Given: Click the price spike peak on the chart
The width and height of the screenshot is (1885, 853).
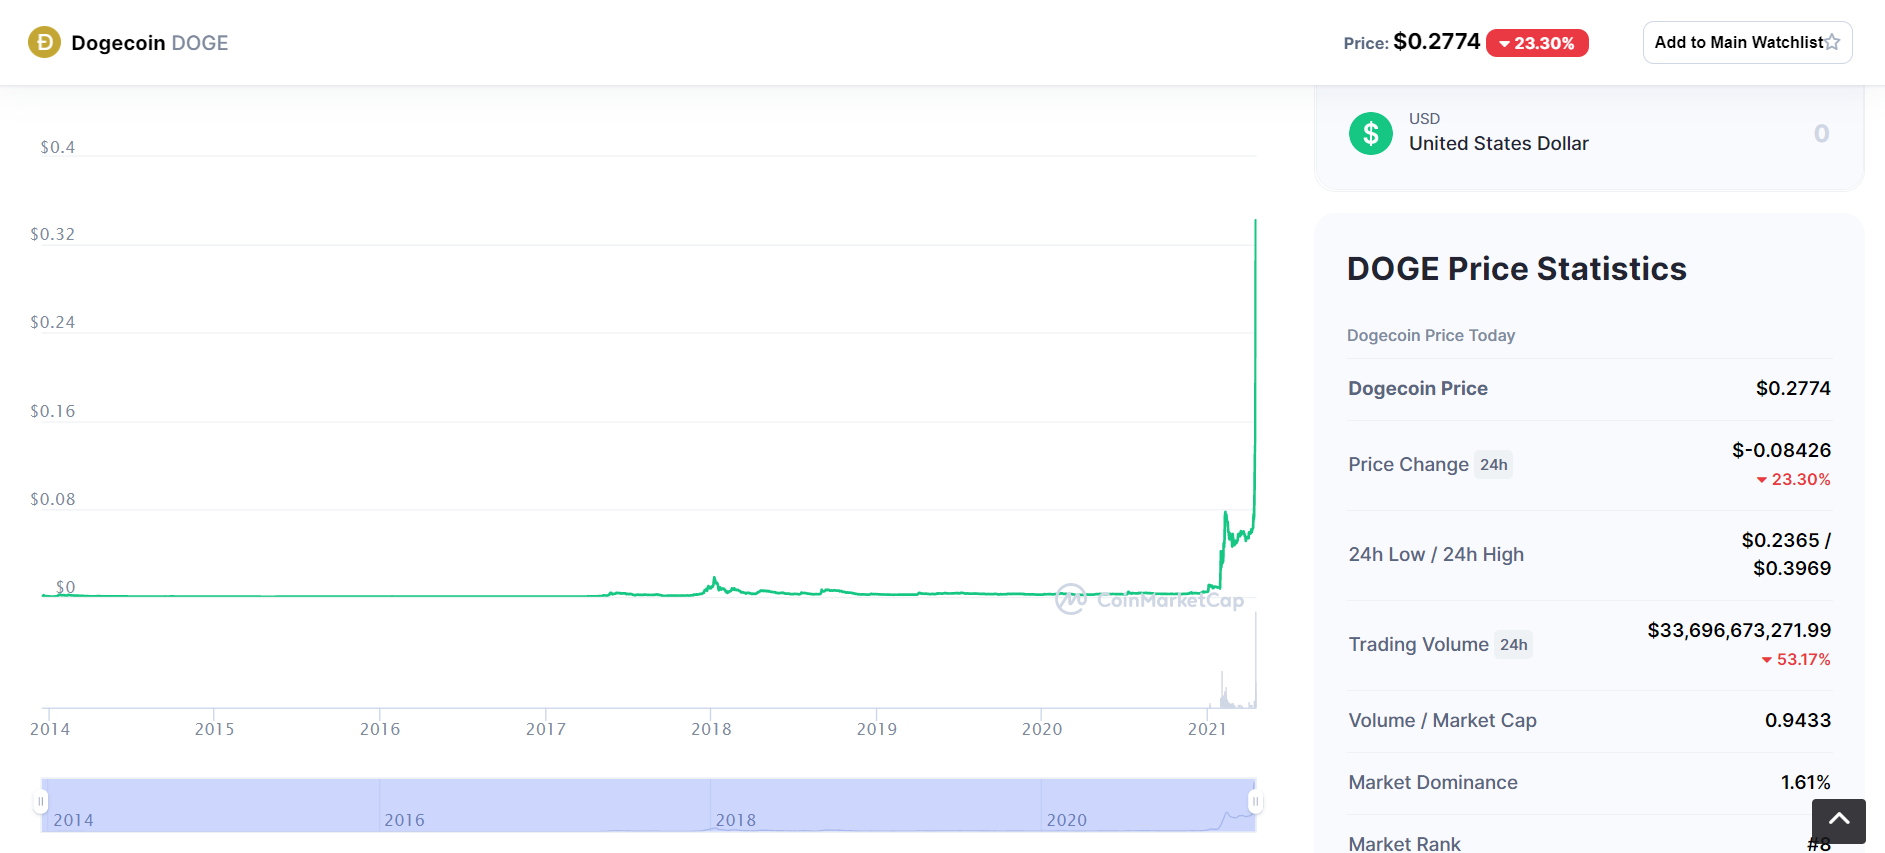Looking at the screenshot, I should [x=1255, y=221].
